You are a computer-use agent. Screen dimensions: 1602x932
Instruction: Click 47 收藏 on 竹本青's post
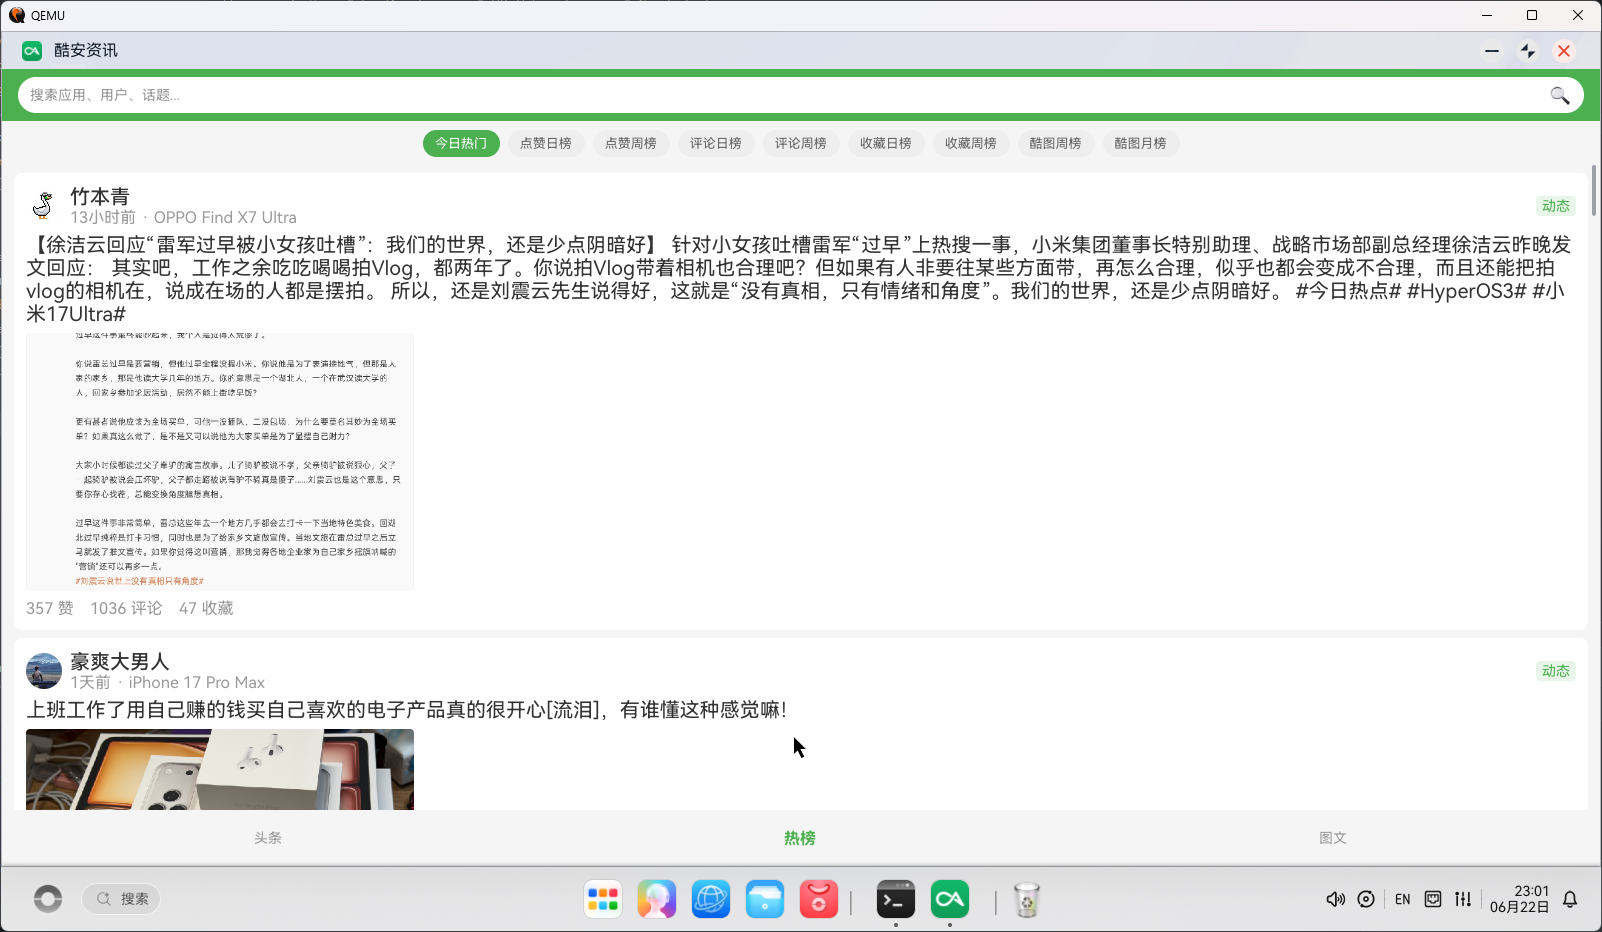click(206, 608)
